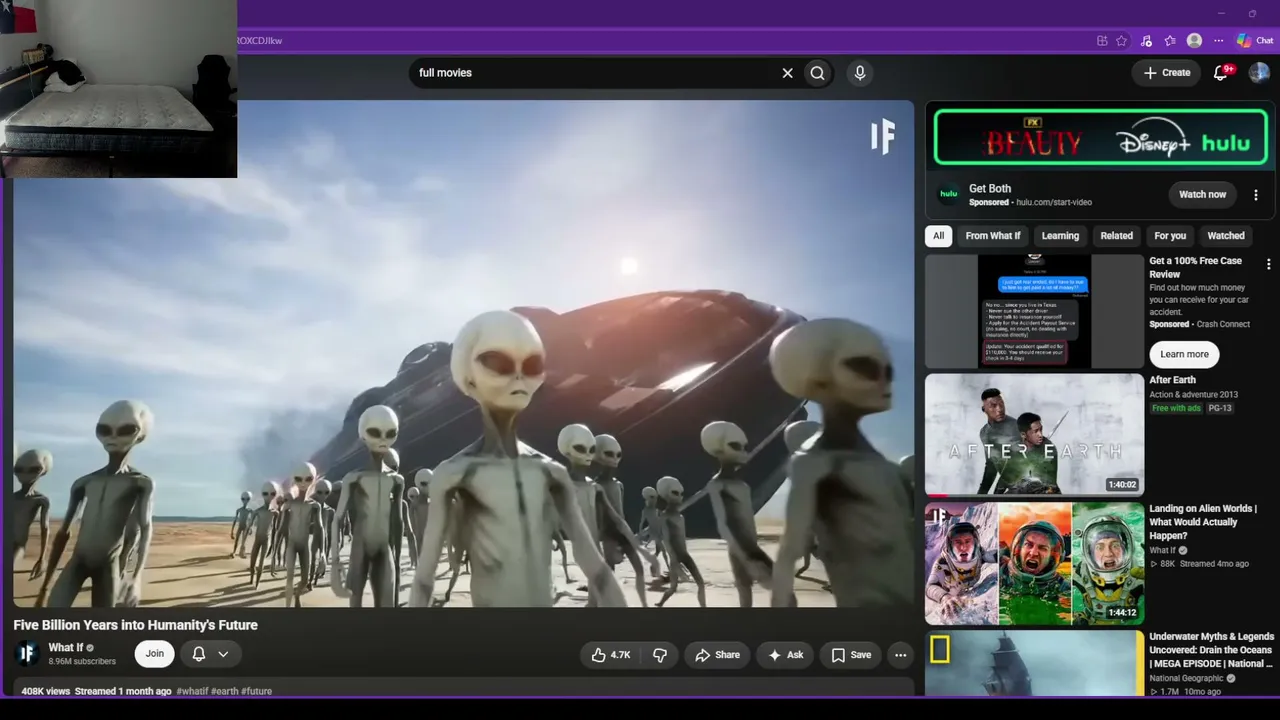1280x720 pixels.
Task: Select the 'From What If' filter chip
Action: pyautogui.click(x=993, y=236)
